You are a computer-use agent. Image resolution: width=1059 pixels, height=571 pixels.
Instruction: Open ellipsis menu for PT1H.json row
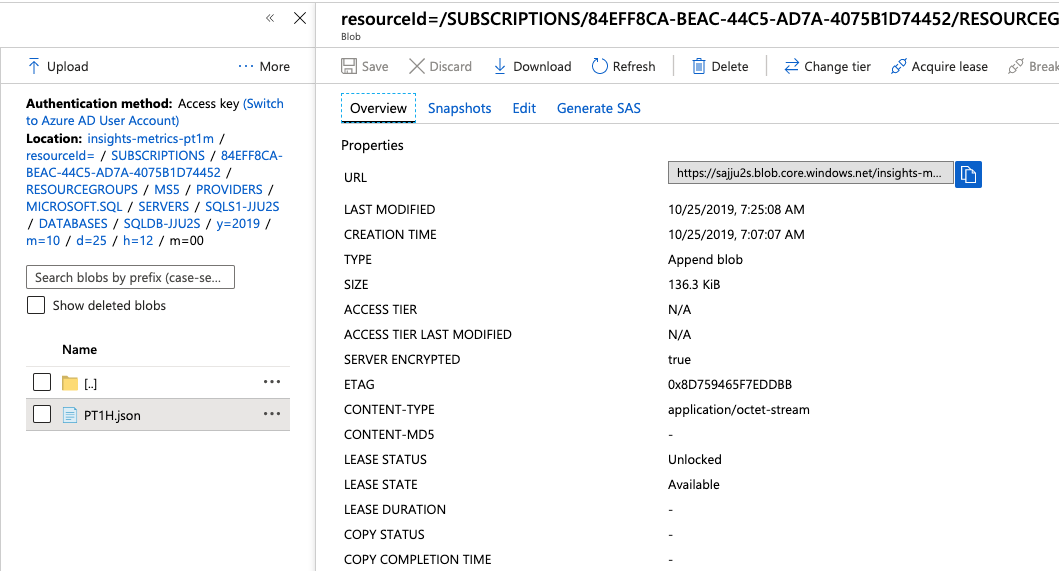click(272, 414)
